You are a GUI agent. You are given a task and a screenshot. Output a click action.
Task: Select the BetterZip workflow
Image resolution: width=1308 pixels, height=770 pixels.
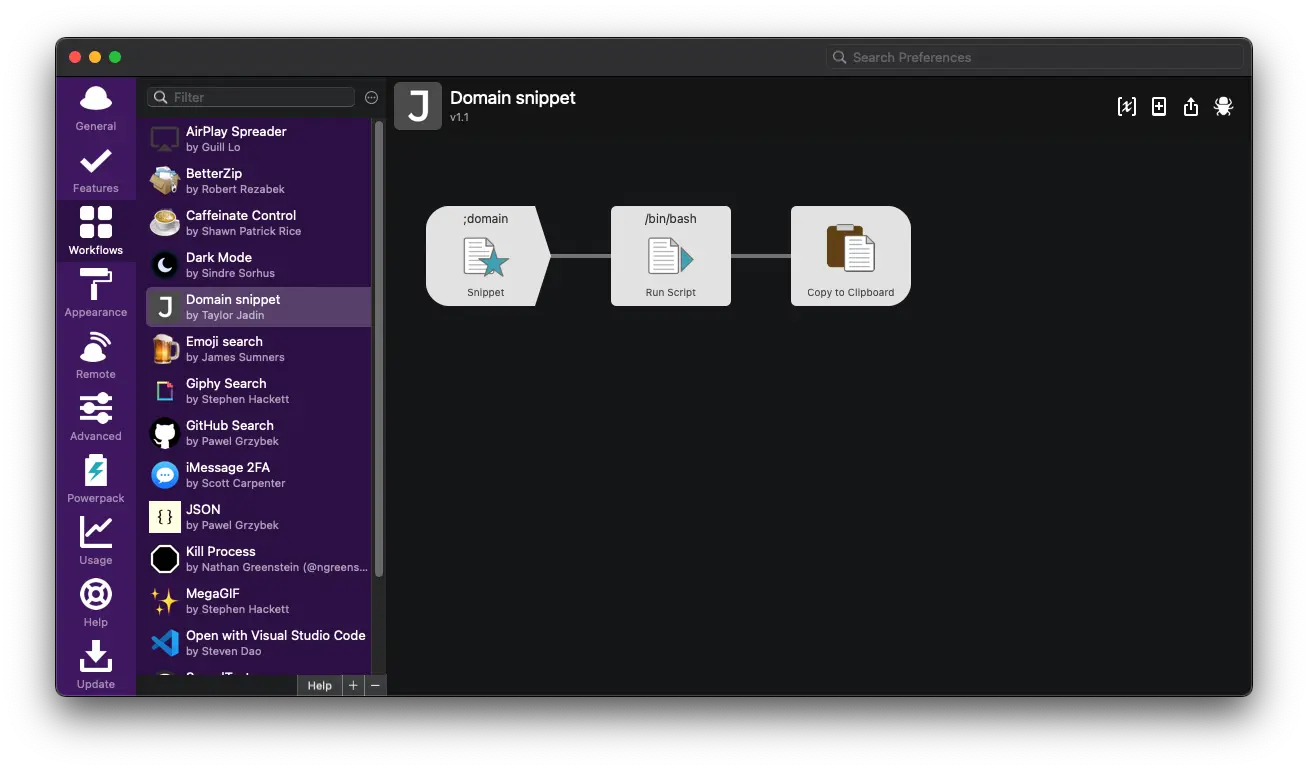click(258, 181)
